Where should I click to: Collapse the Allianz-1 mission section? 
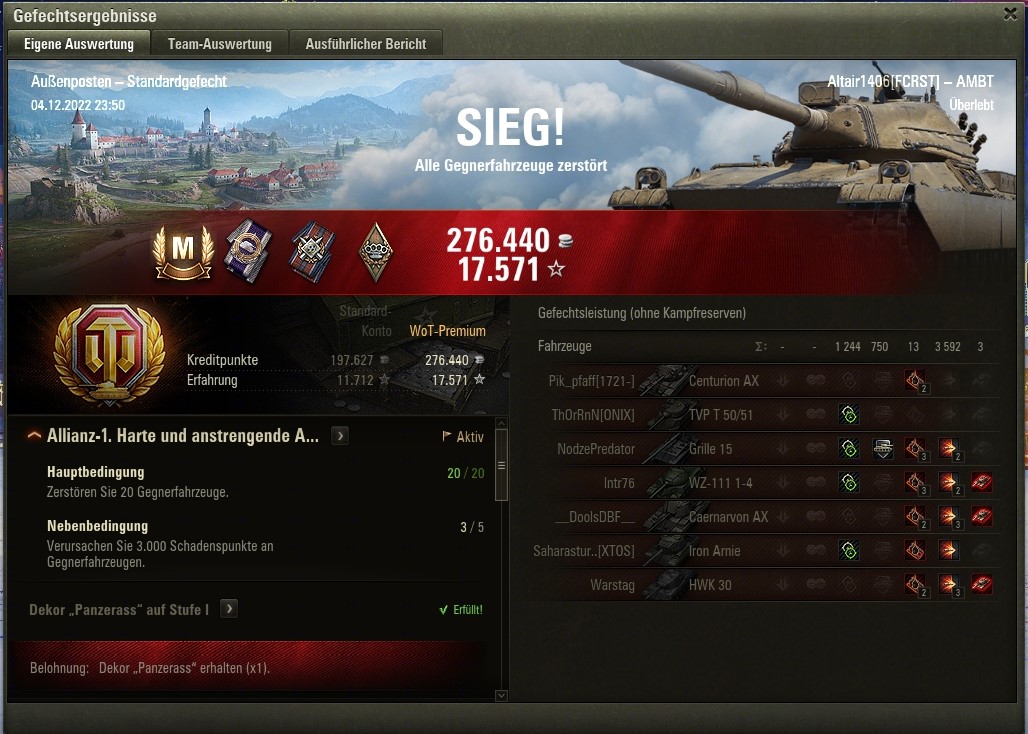pos(34,436)
